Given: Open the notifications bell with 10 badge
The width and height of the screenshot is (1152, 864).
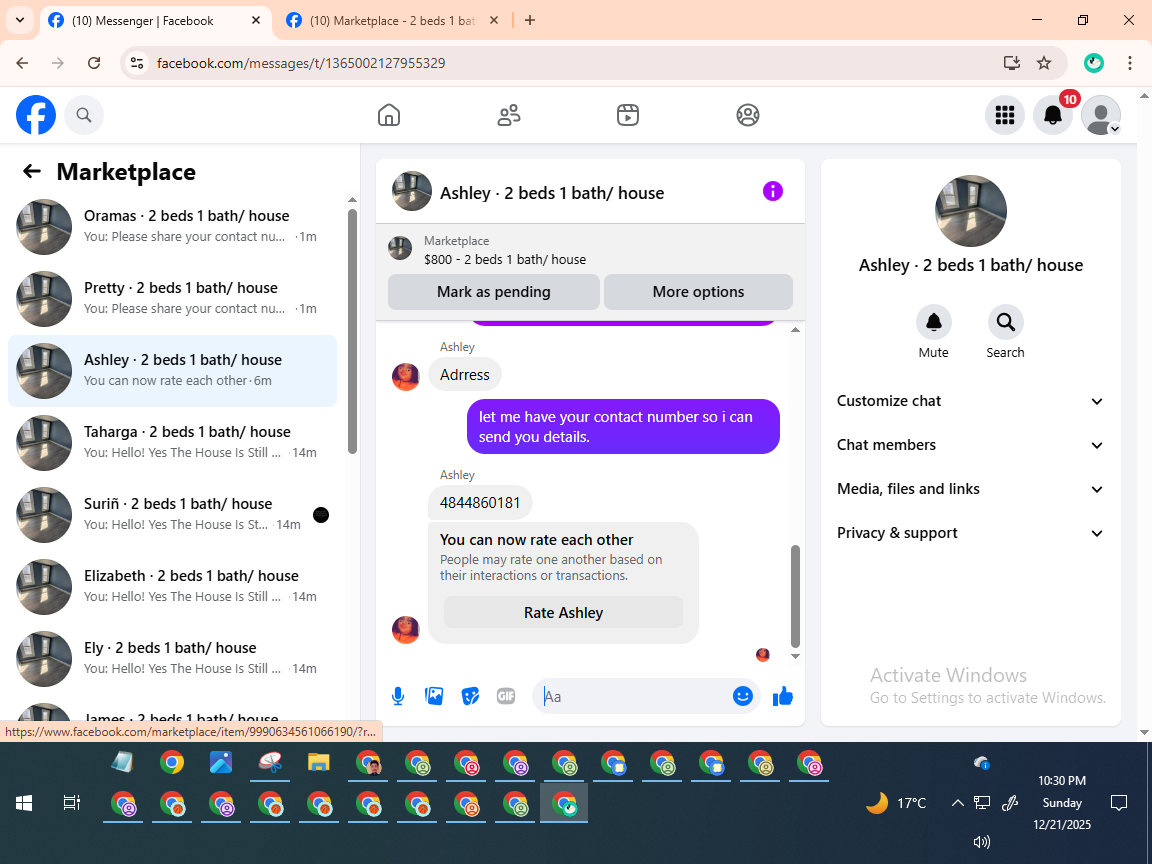Looking at the screenshot, I should 1053,115.
